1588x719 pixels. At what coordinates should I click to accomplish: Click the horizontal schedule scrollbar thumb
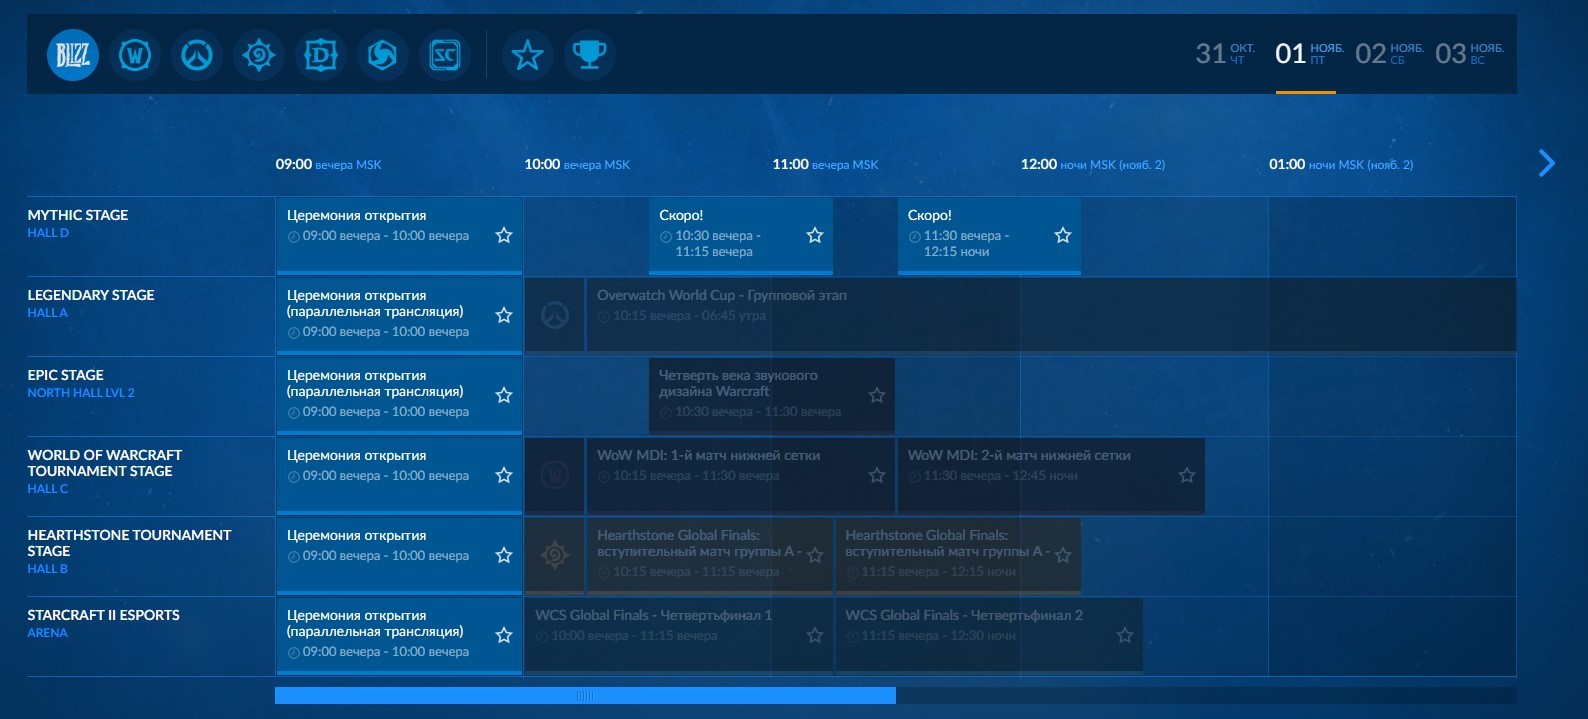(x=585, y=695)
